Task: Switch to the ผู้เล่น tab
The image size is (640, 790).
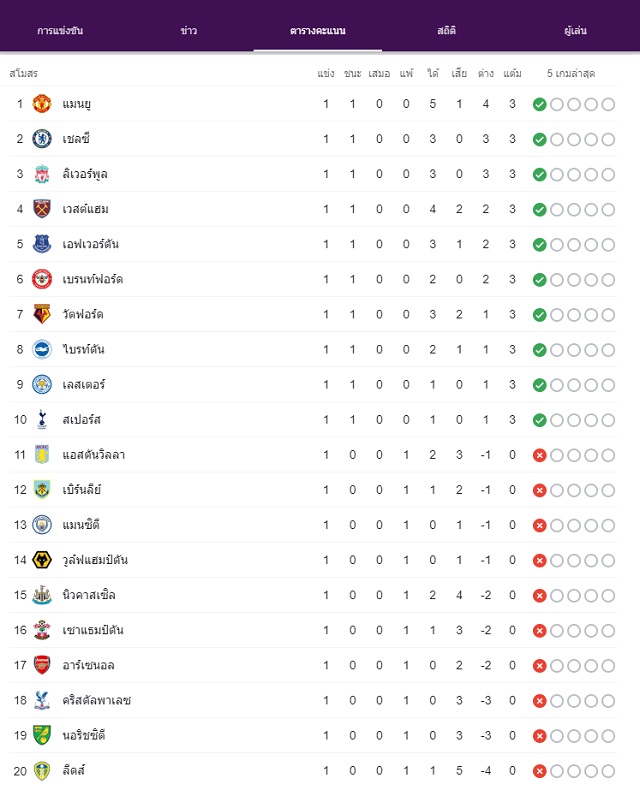Action: point(575,31)
